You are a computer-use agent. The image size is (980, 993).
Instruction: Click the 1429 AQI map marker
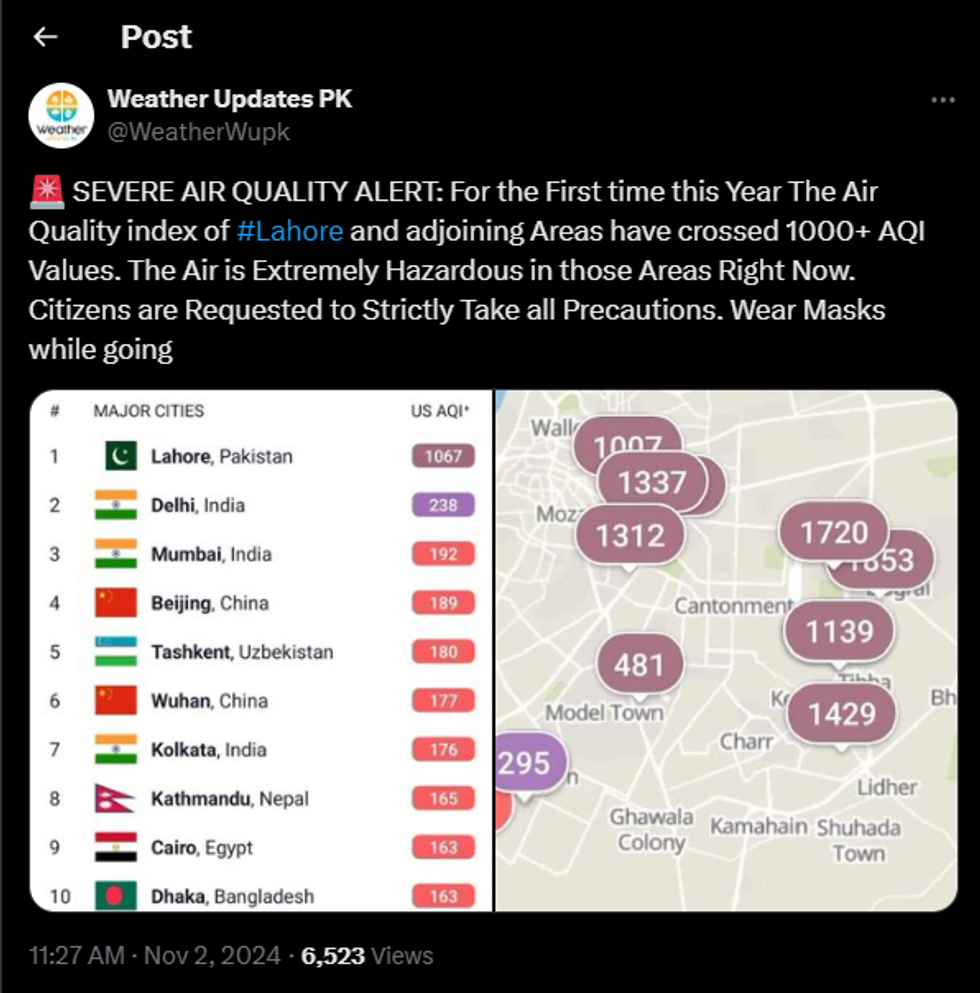pos(841,714)
